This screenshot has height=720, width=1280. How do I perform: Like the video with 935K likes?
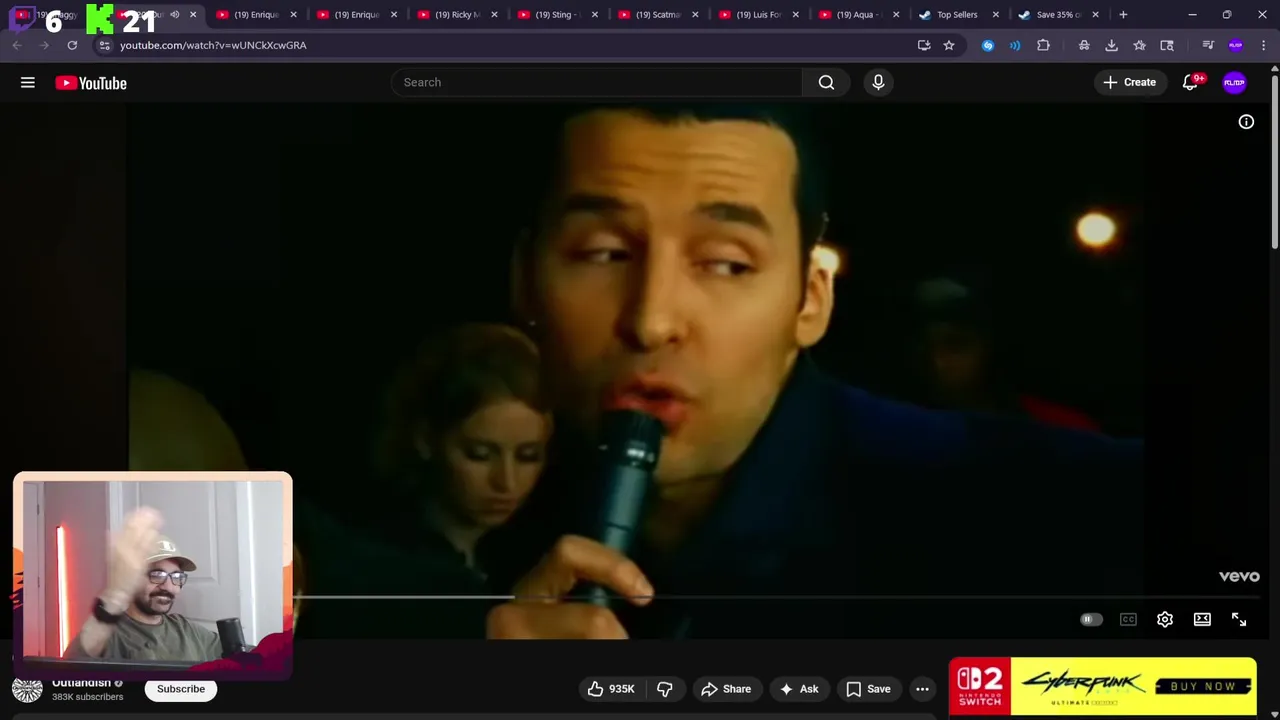[x=611, y=689]
